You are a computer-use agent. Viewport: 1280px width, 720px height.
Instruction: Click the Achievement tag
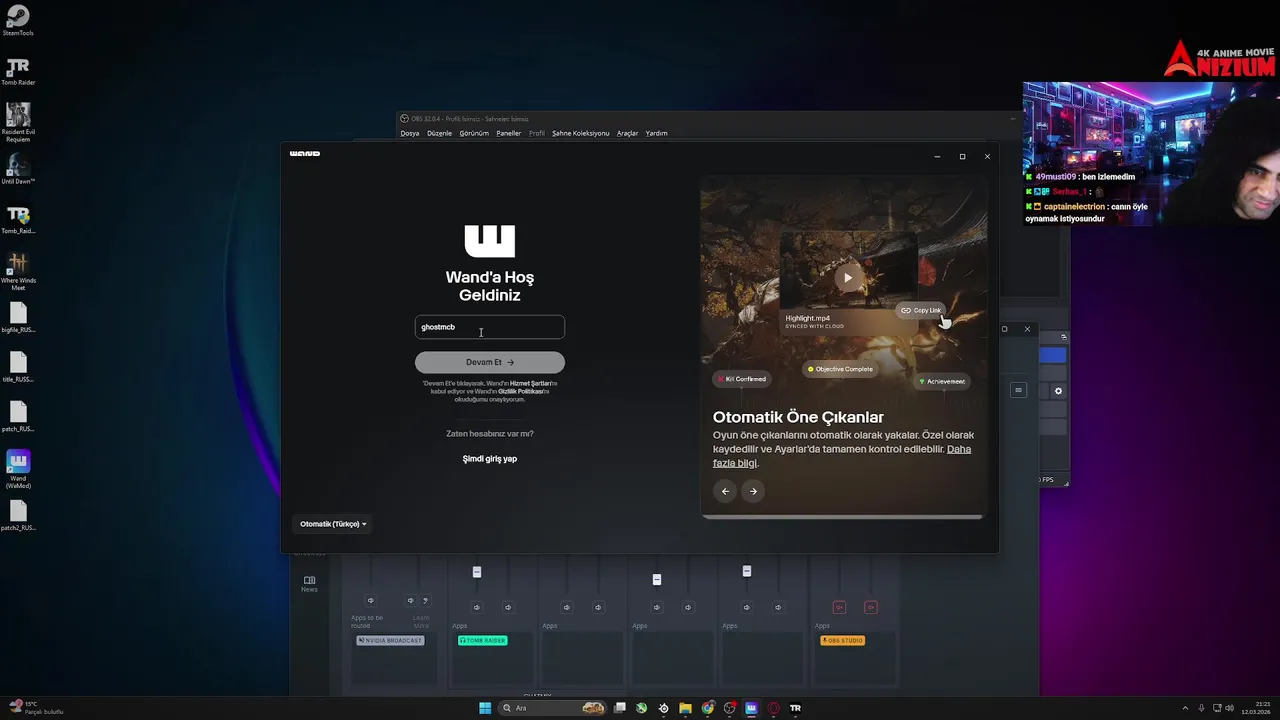point(941,381)
